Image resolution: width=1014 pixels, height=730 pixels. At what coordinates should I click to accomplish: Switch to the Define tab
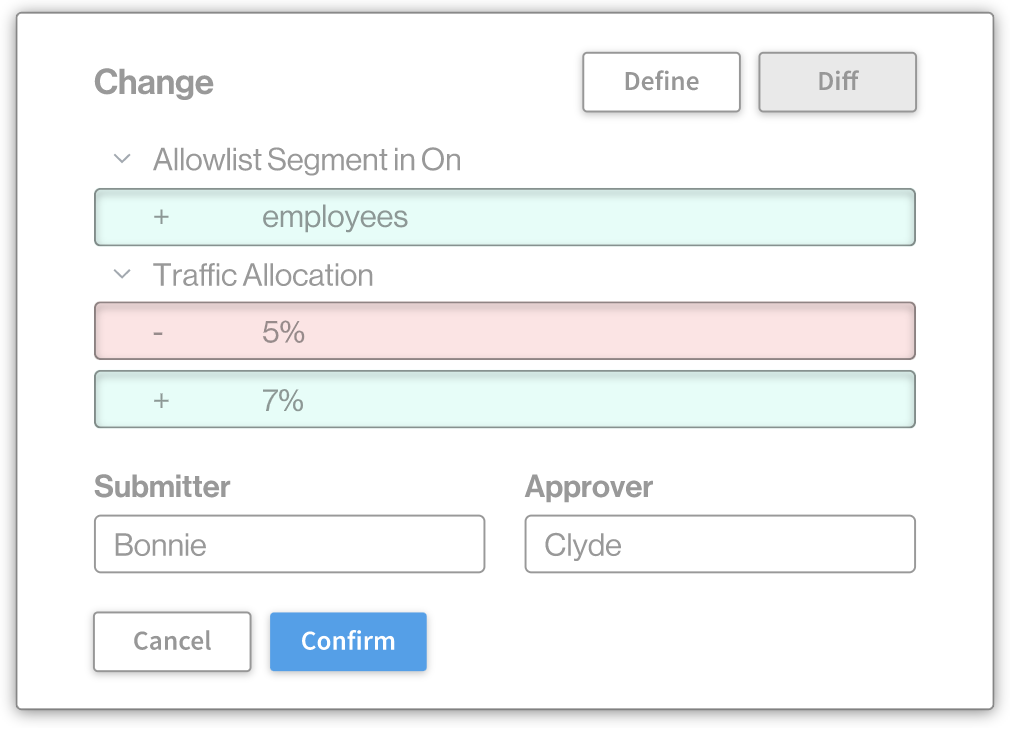pos(661,82)
